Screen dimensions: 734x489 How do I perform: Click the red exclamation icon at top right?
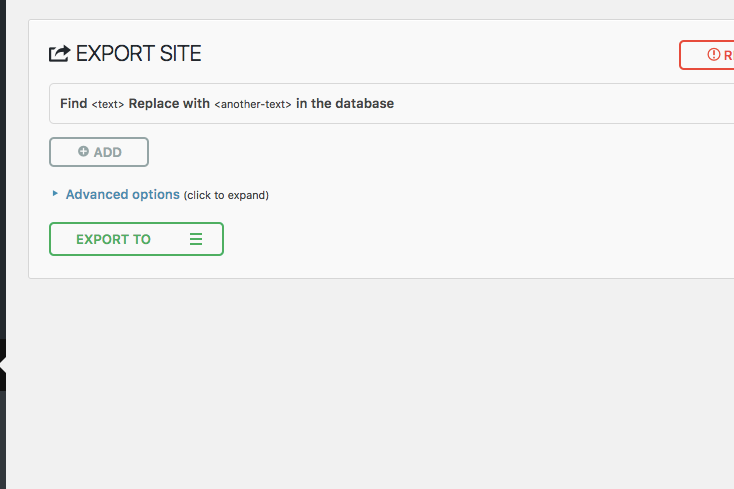[713, 55]
